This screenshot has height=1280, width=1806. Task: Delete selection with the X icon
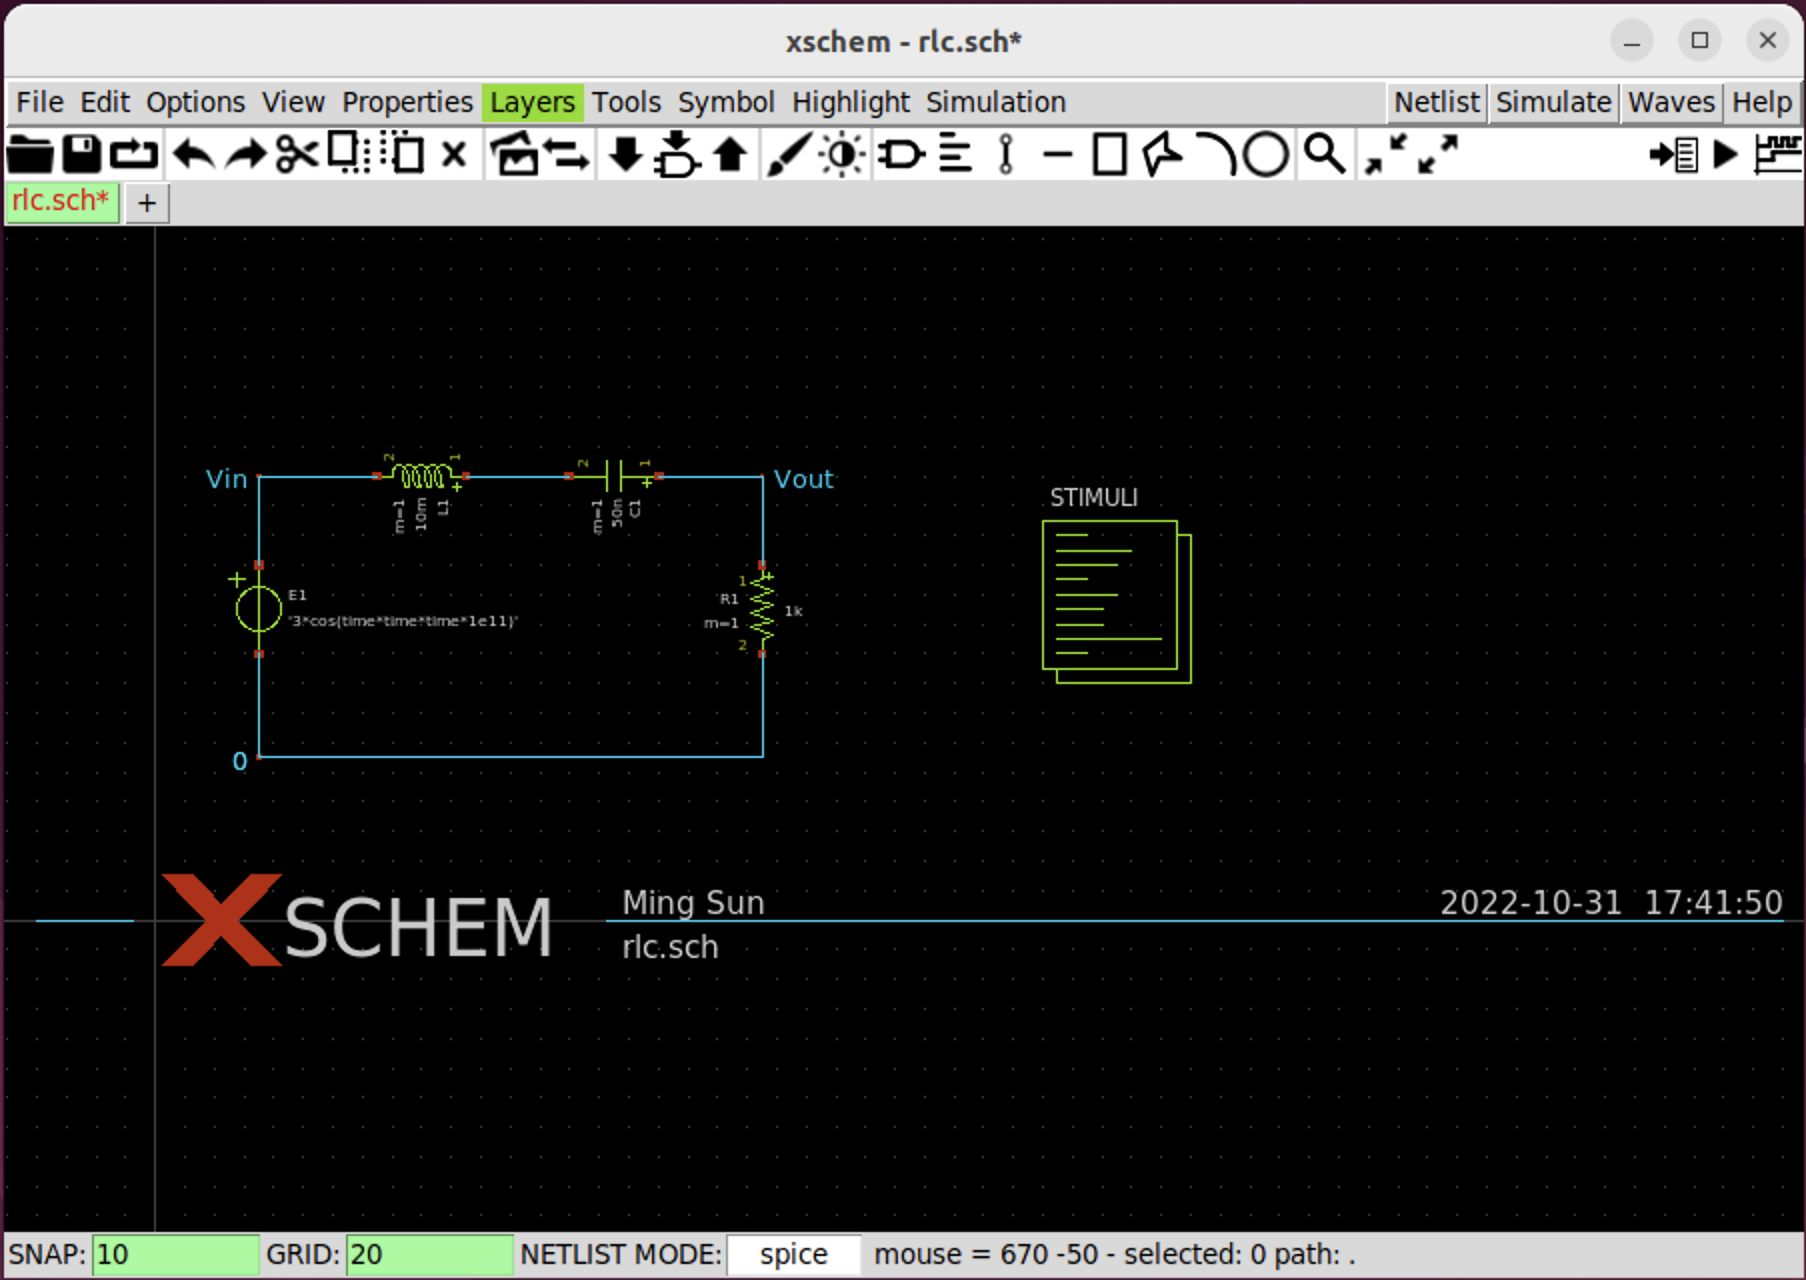454,155
